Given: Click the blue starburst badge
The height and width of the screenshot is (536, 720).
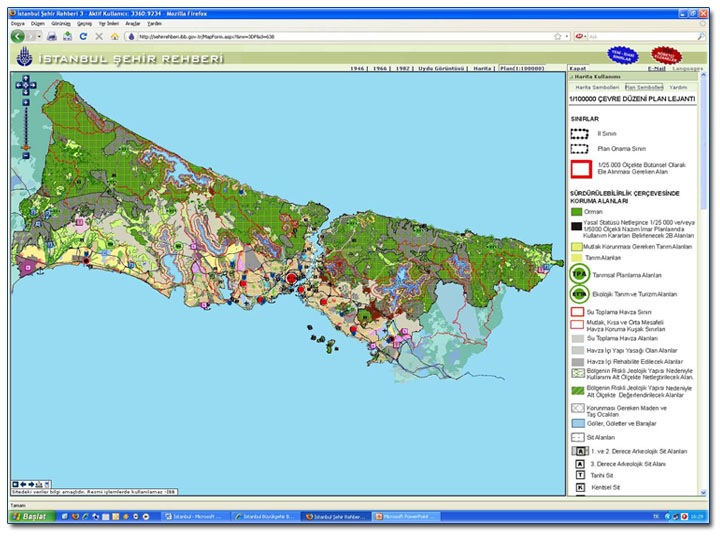Looking at the screenshot, I should tap(622, 56).
